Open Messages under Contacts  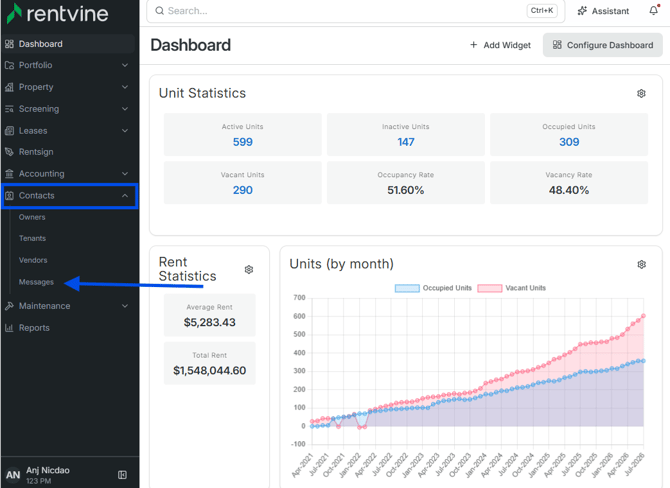[x=36, y=282]
